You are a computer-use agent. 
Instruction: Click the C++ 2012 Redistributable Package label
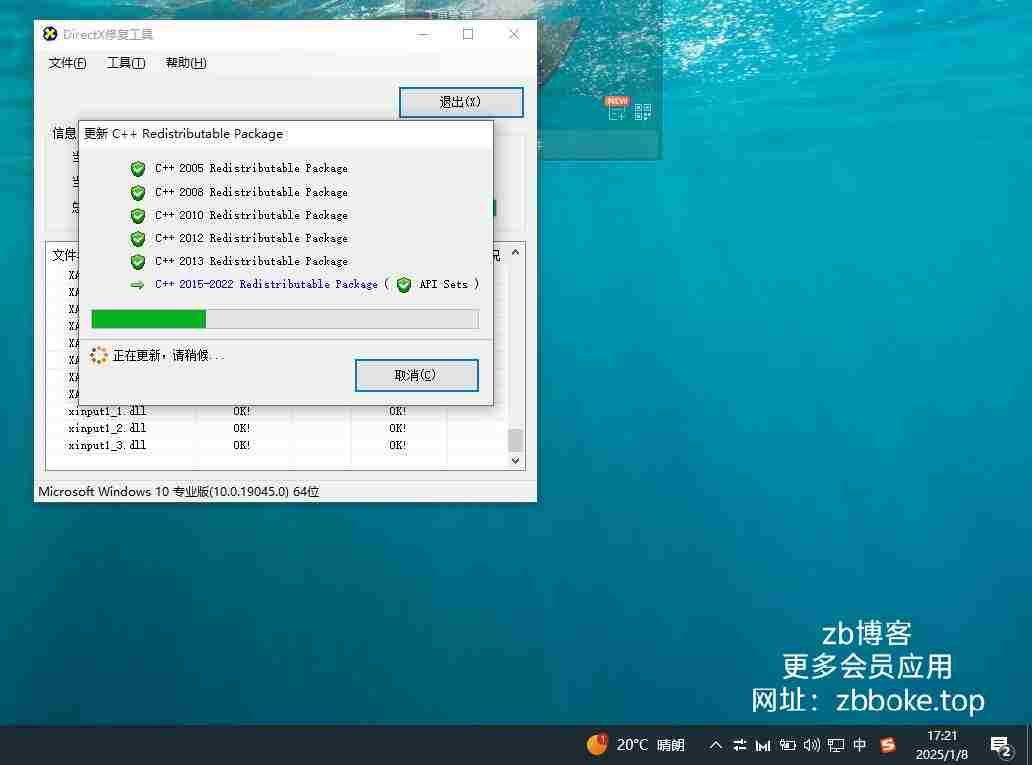[251, 238]
